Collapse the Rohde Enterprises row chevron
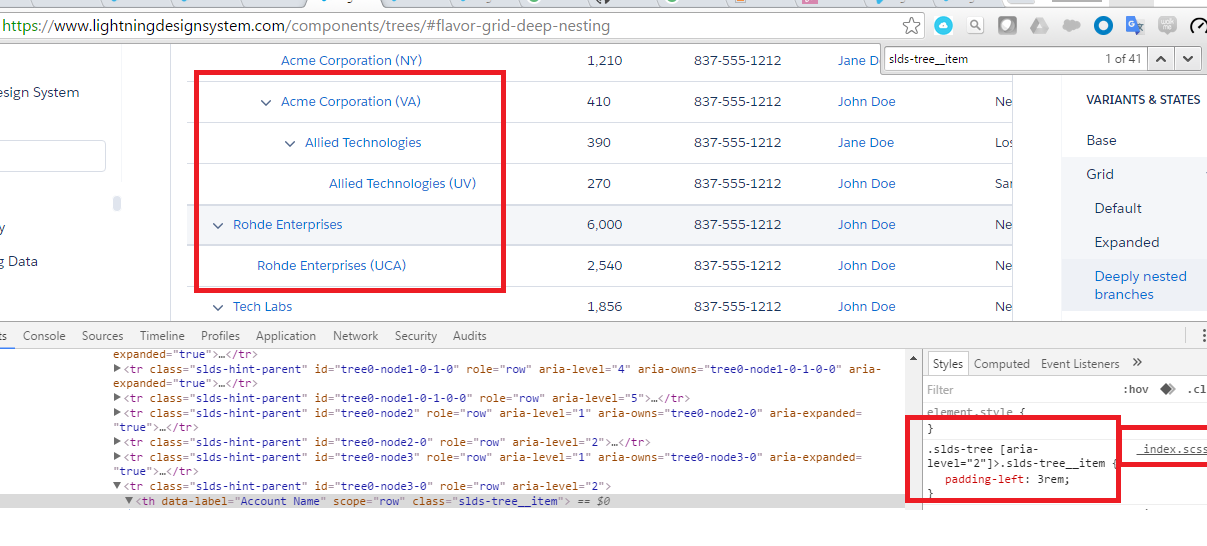This screenshot has width=1207, height=546. point(218,225)
